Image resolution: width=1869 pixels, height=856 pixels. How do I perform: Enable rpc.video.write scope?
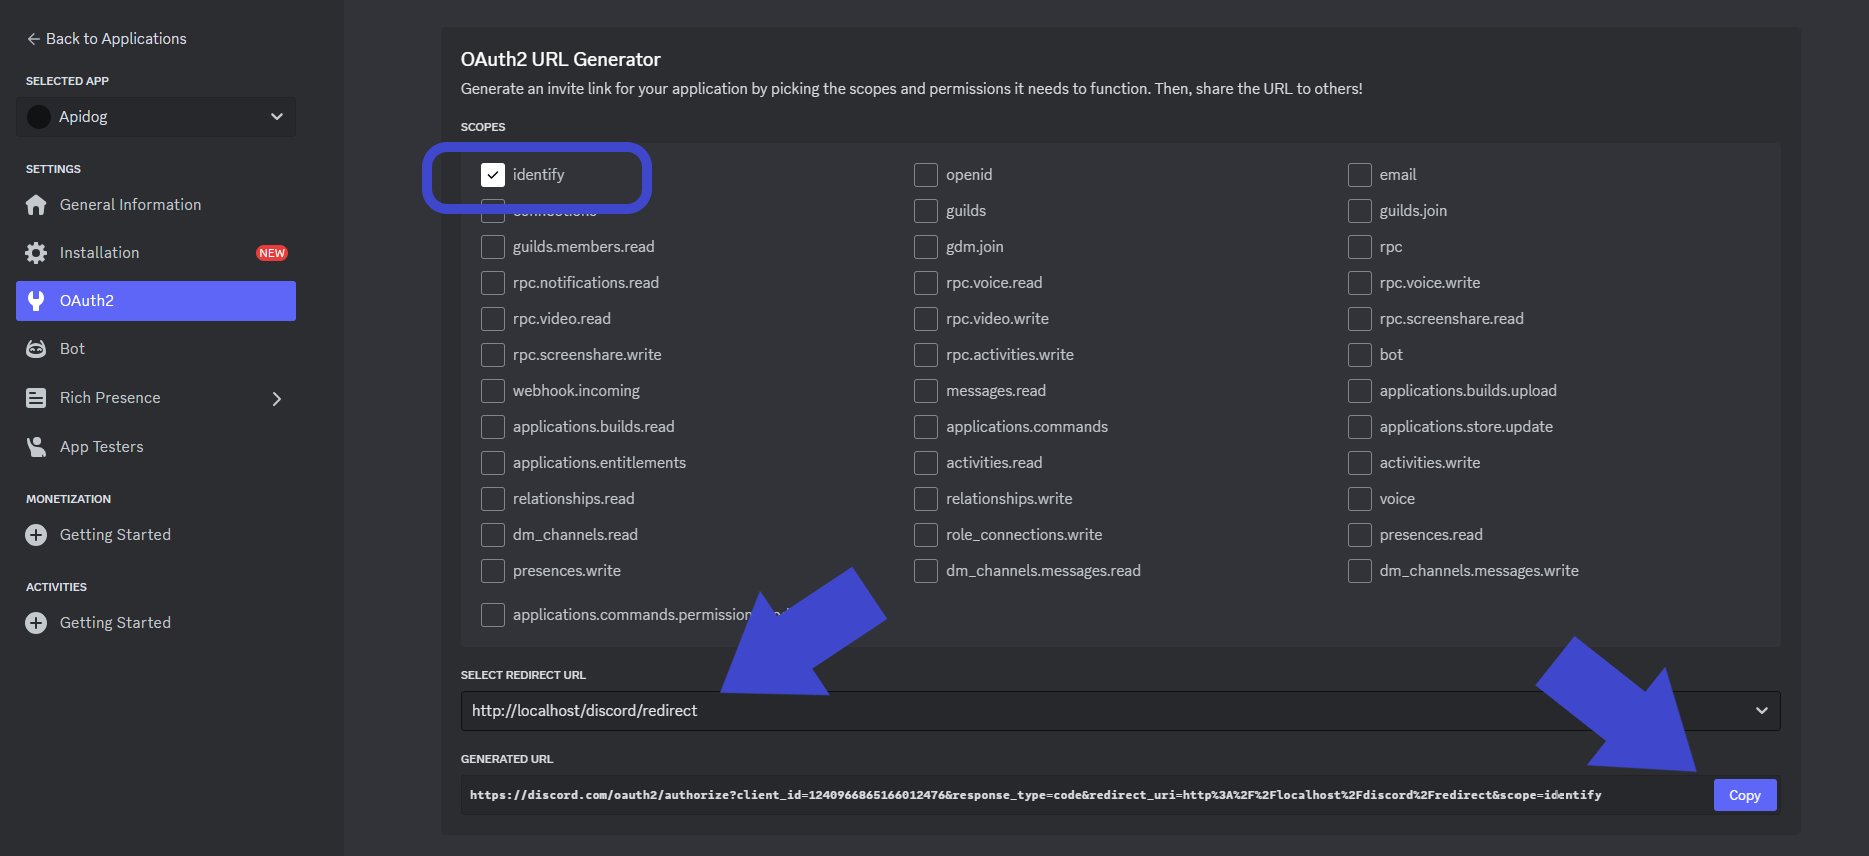[x=926, y=319]
